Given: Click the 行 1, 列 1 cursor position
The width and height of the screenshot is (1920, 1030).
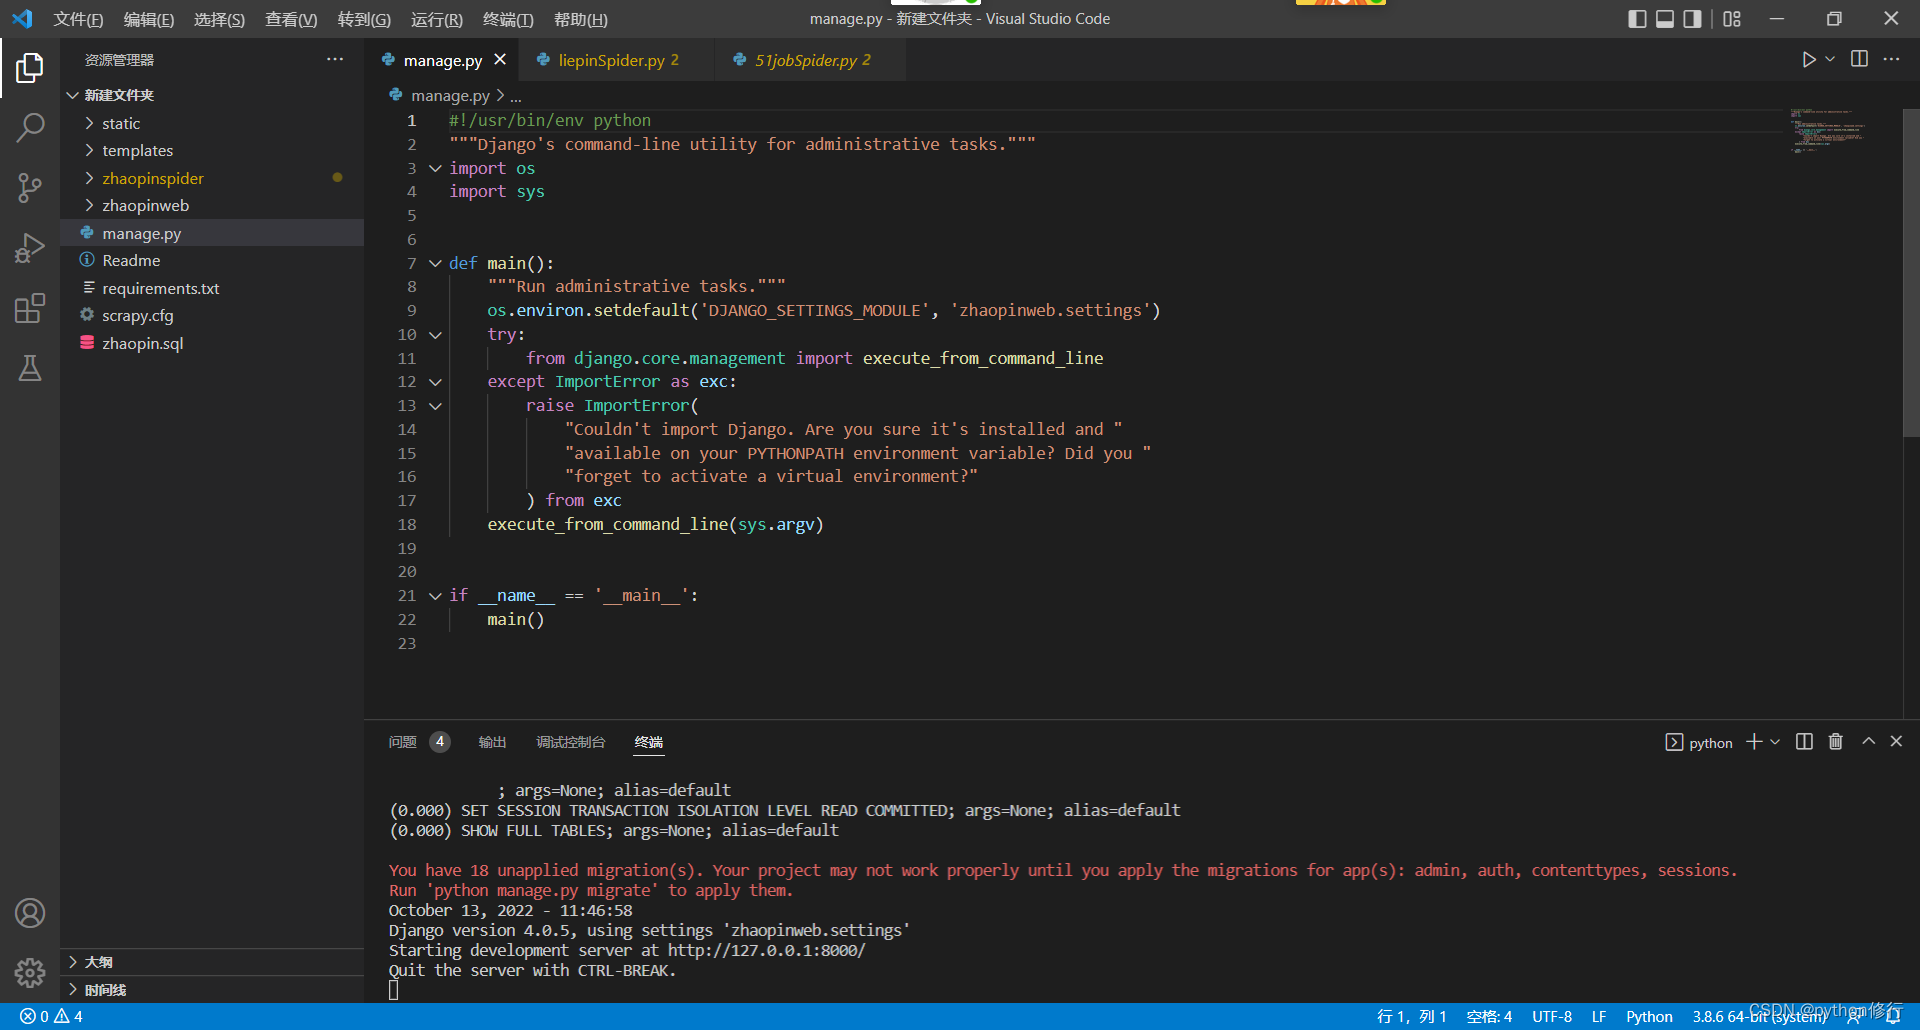Looking at the screenshot, I should tap(1411, 1016).
